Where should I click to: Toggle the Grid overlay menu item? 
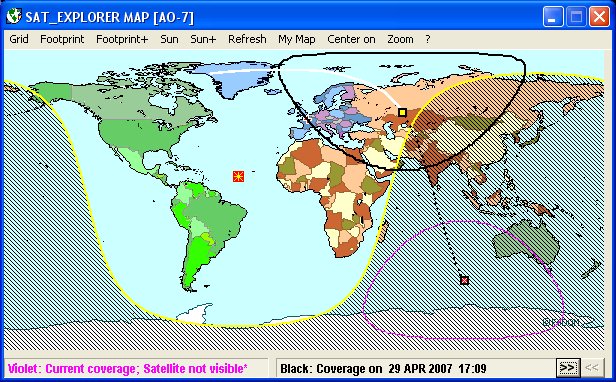(19, 39)
